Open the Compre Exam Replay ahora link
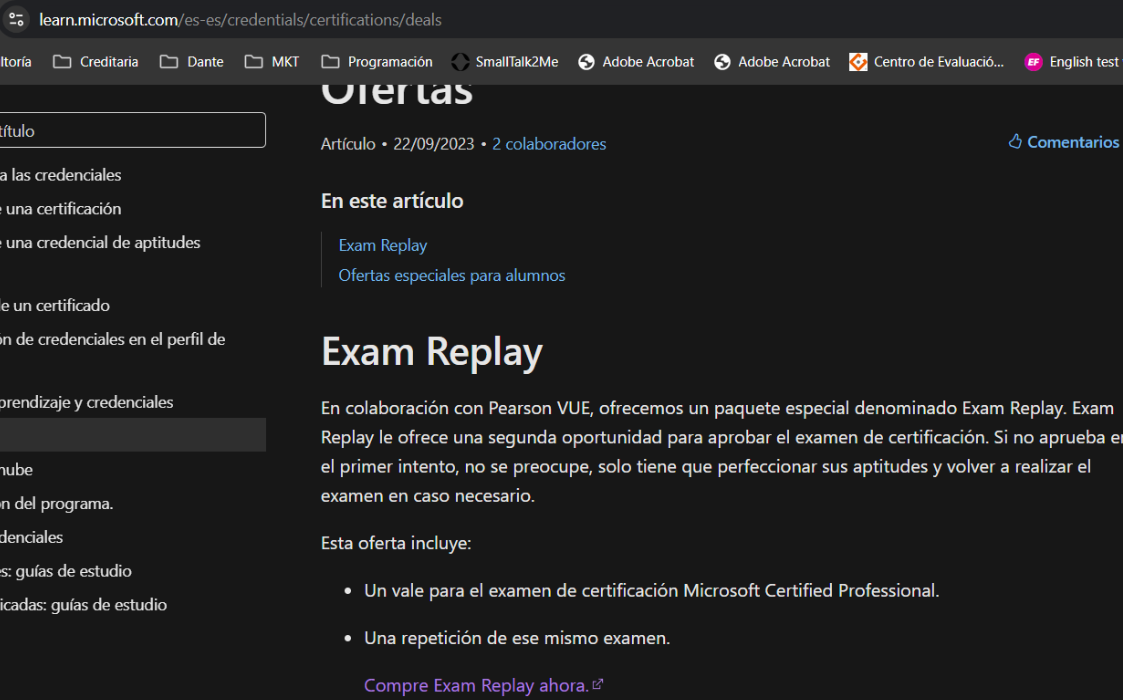Viewport: 1123px width, 700px height. point(483,686)
